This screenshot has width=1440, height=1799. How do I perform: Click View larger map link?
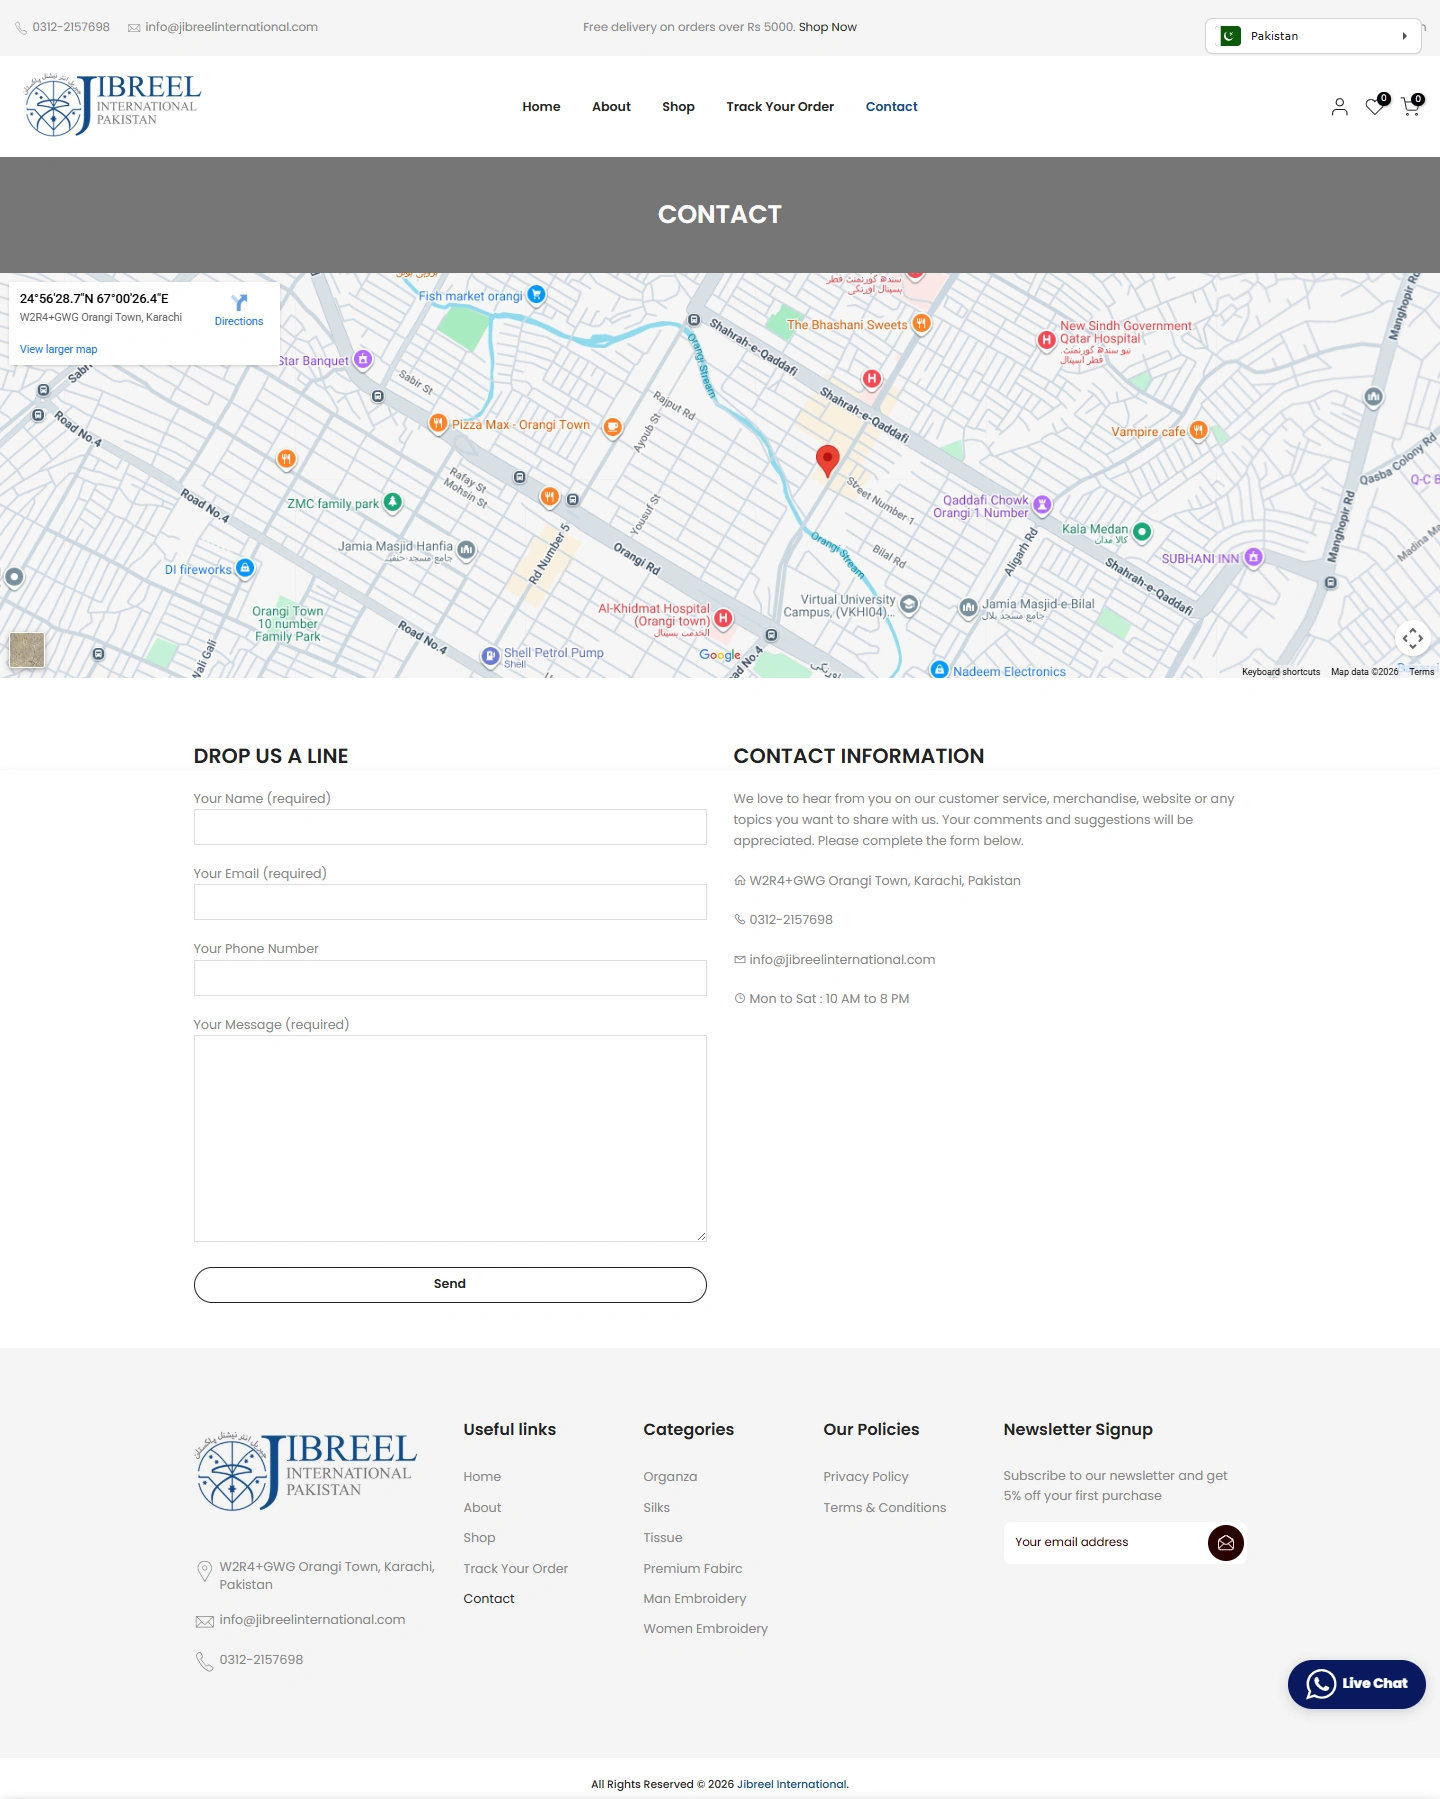(x=59, y=349)
